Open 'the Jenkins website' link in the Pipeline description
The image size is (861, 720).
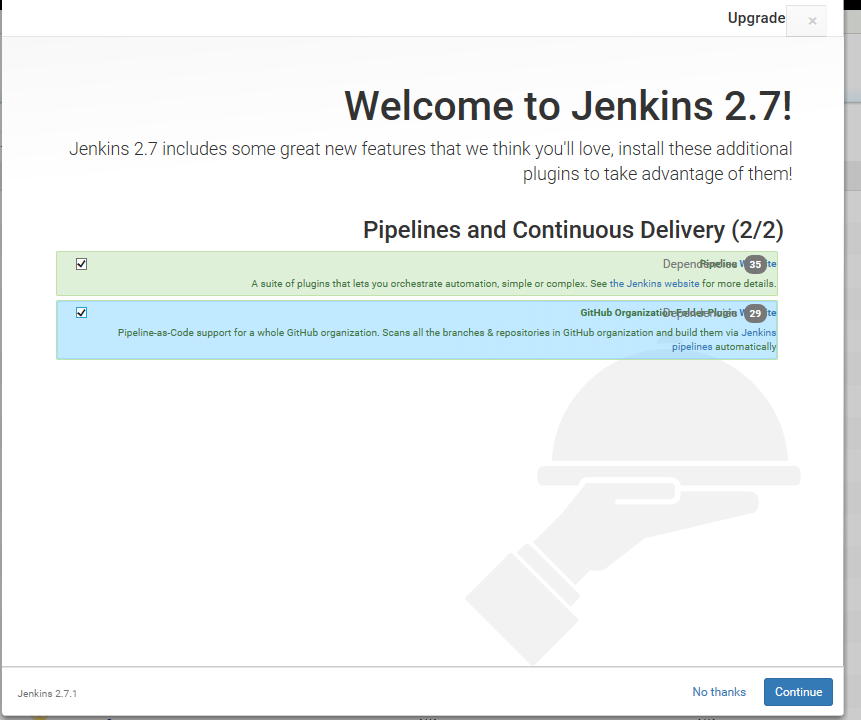(654, 284)
